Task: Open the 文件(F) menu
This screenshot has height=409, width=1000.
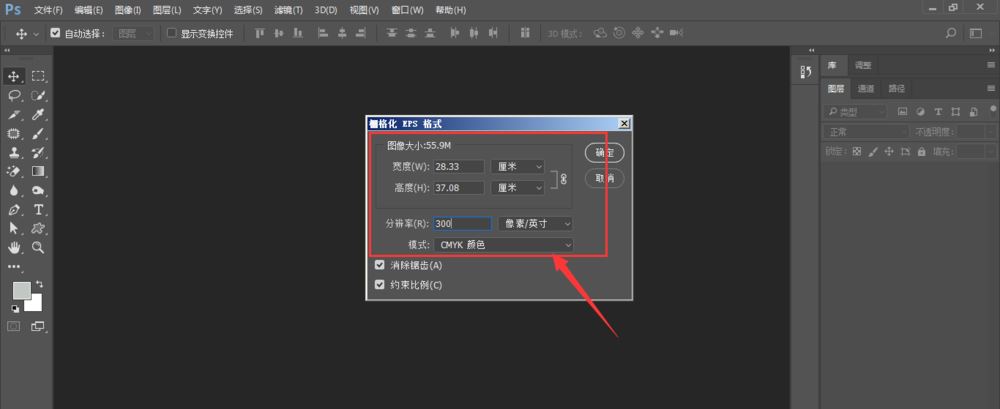Action: point(49,10)
